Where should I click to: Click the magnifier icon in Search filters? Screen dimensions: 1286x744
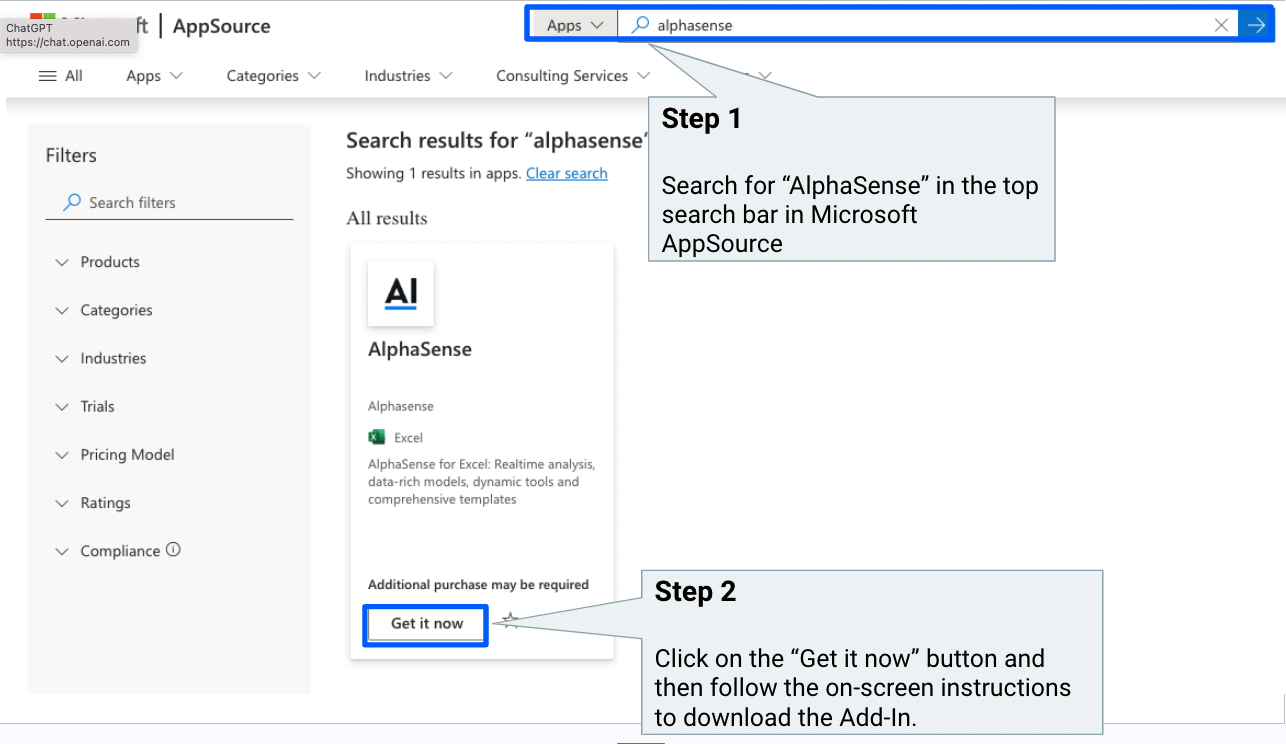click(72, 202)
